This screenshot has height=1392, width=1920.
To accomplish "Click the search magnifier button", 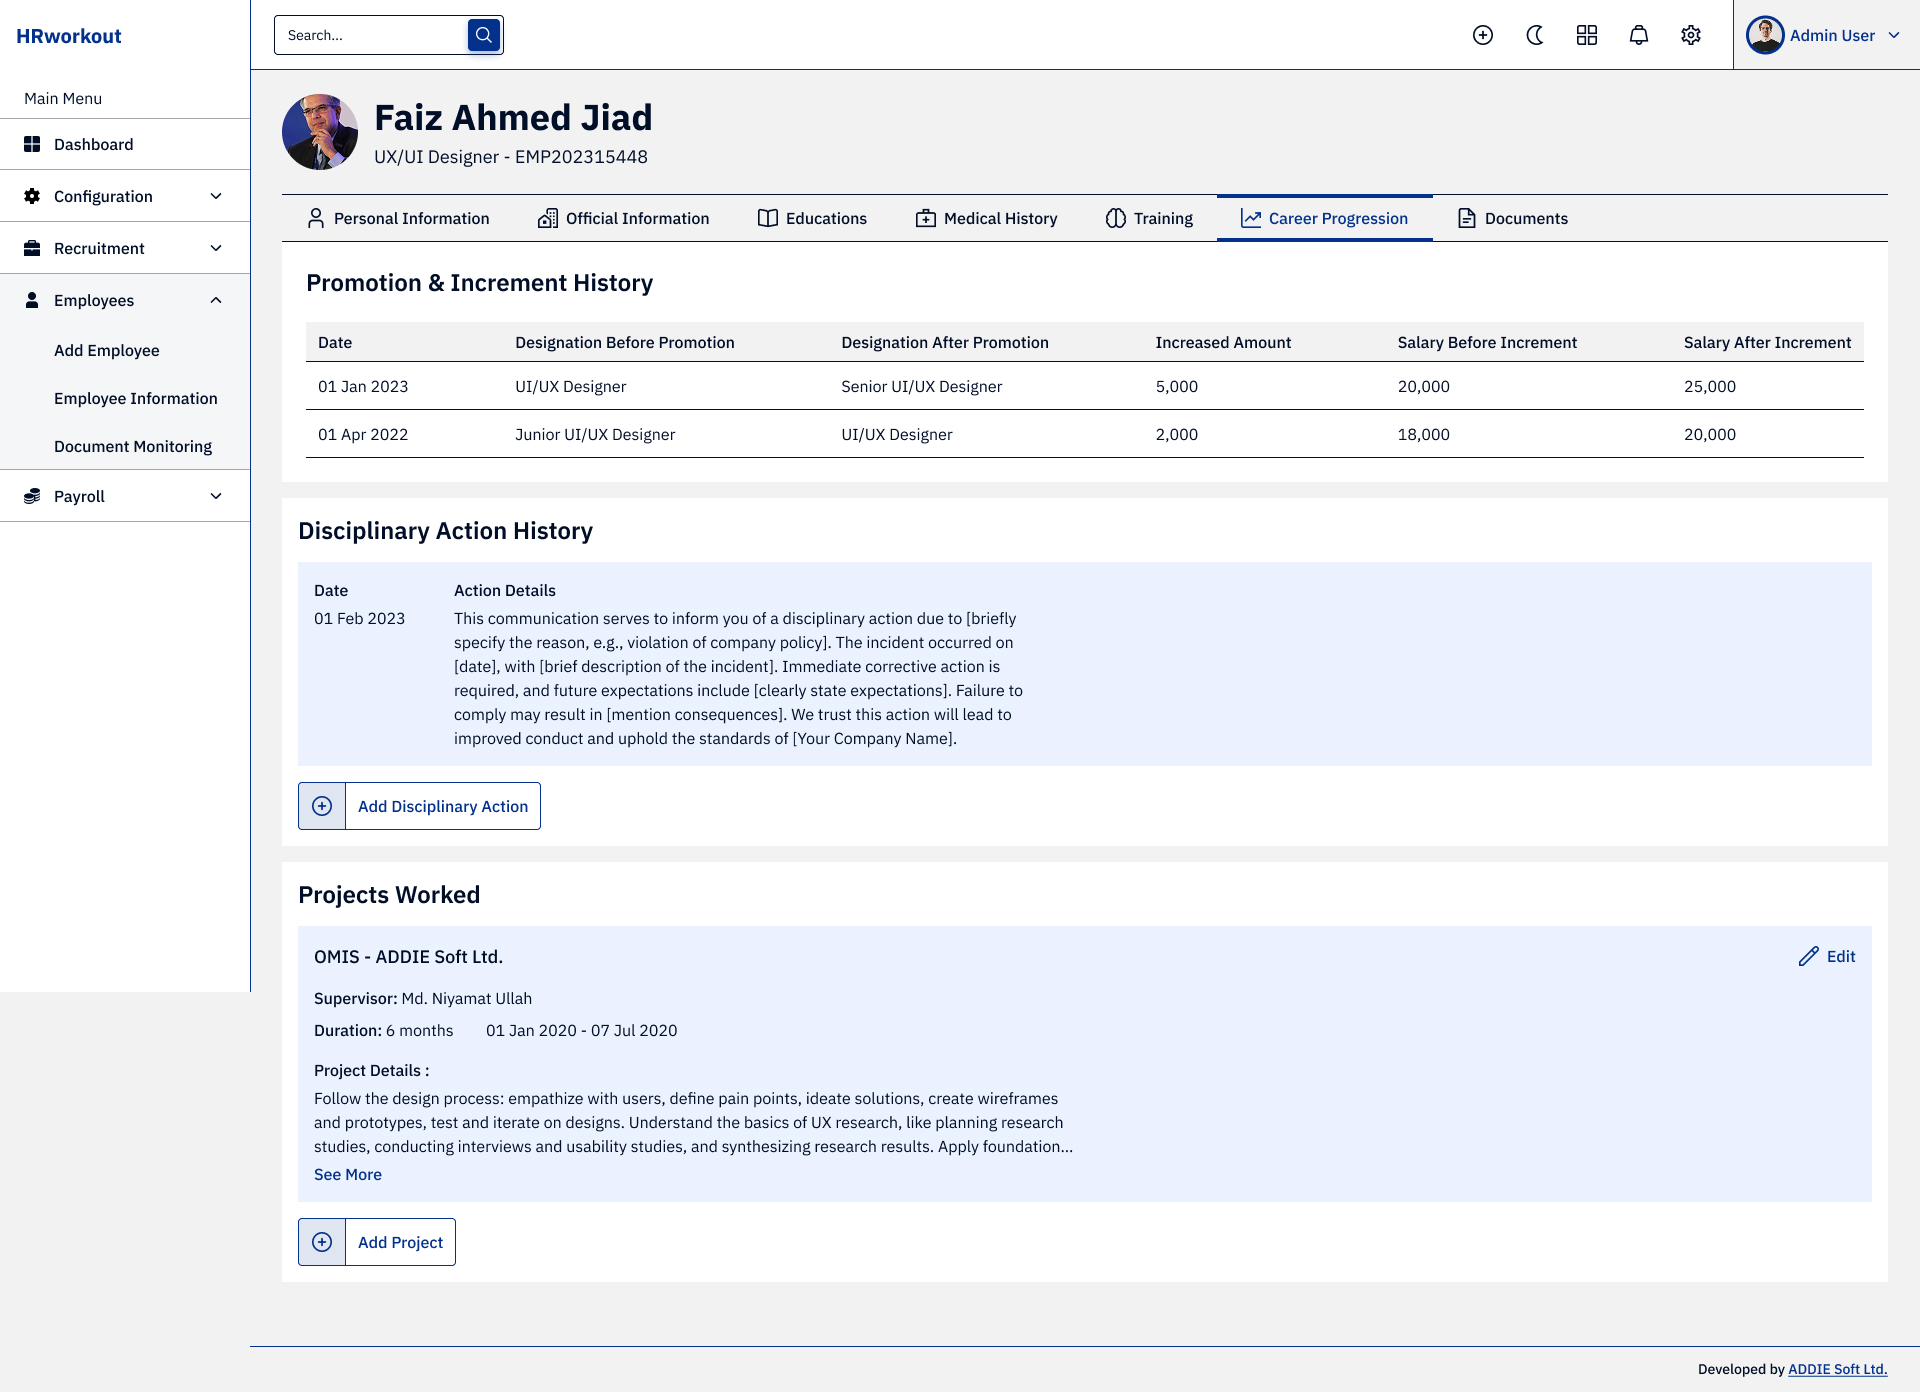I will pos(484,35).
